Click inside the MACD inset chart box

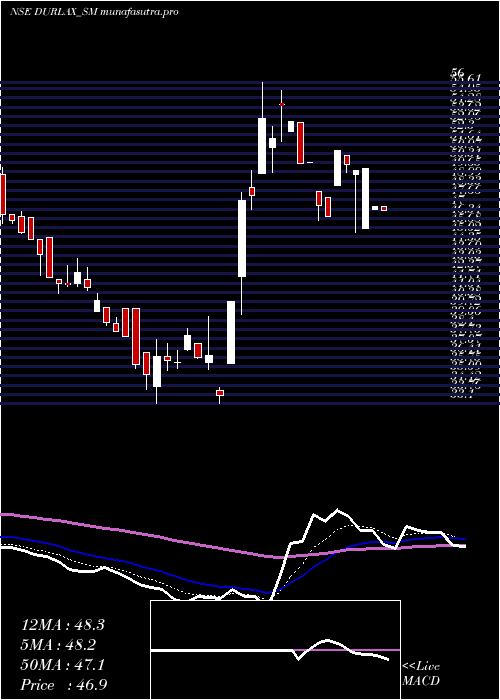pyautogui.click(x=275, y=650)
